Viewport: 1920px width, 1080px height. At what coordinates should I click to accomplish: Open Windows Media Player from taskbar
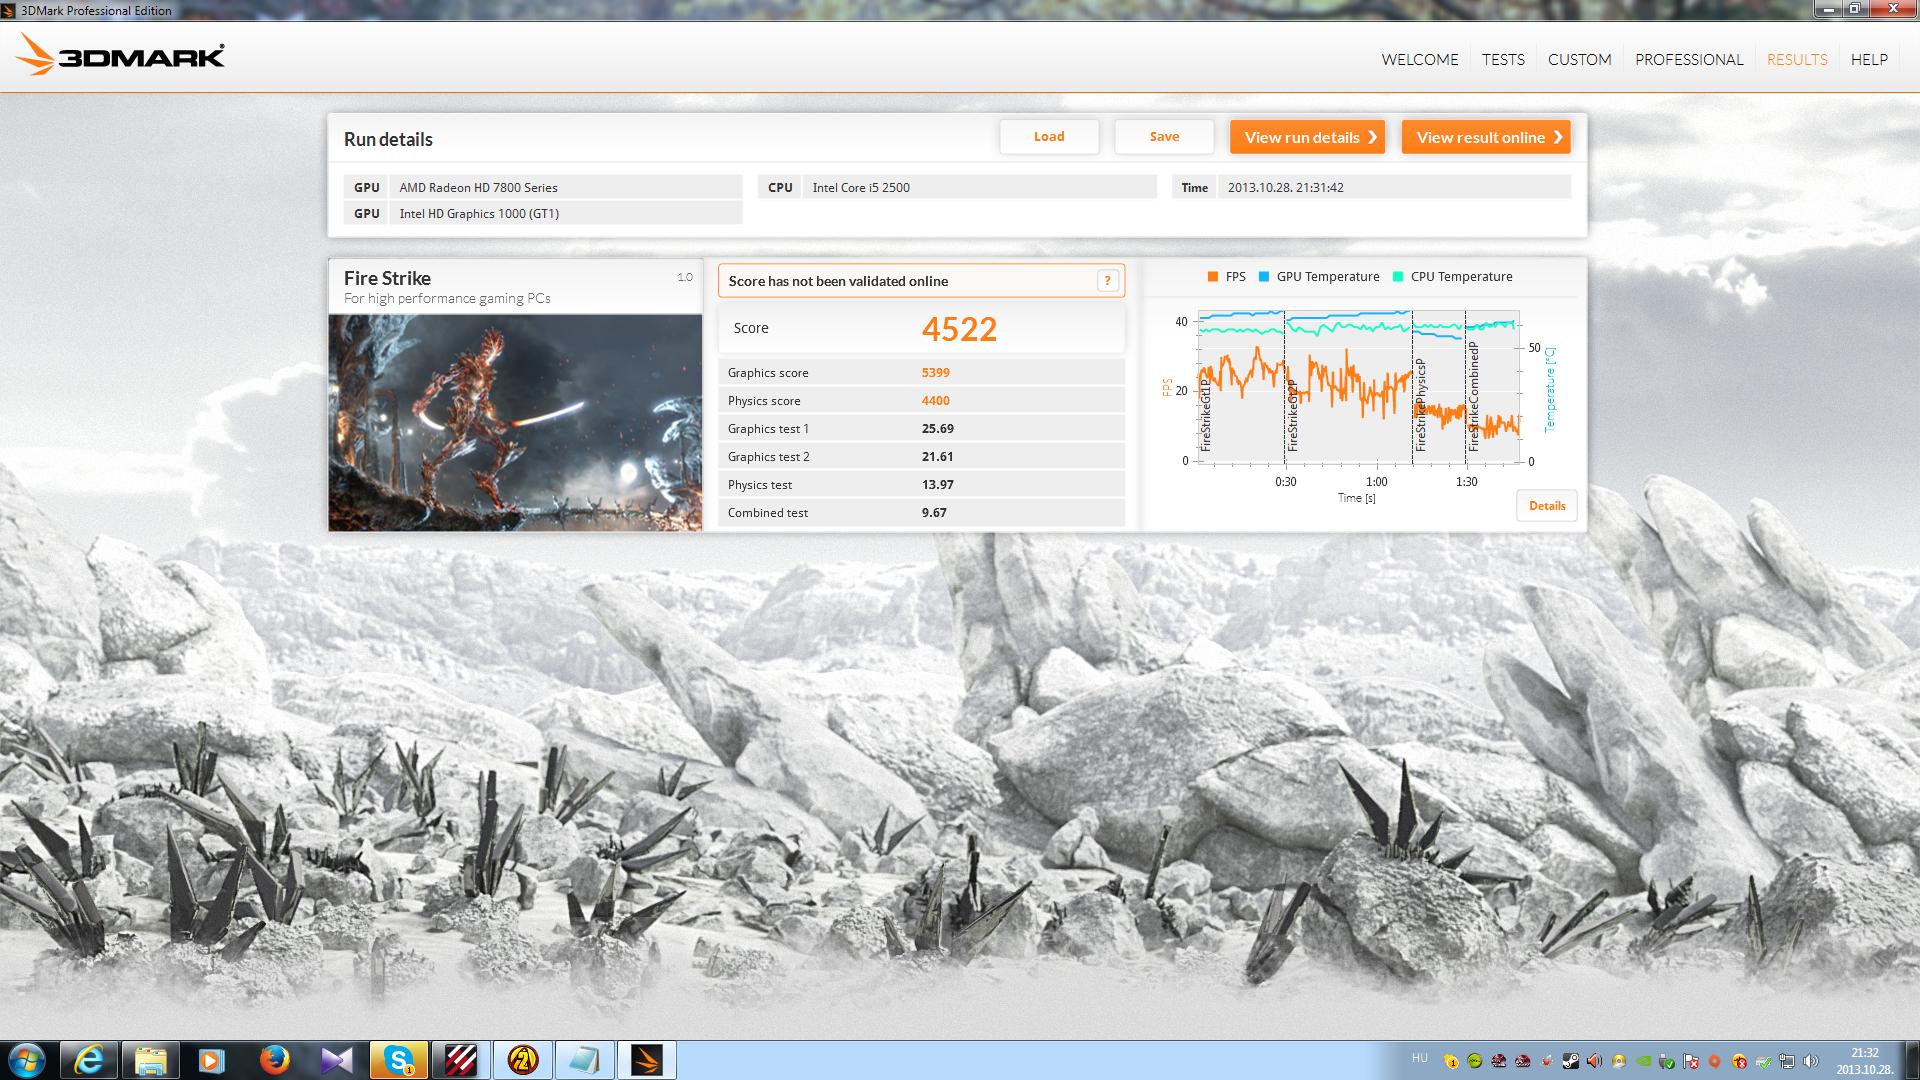[x=212, y=1060]
